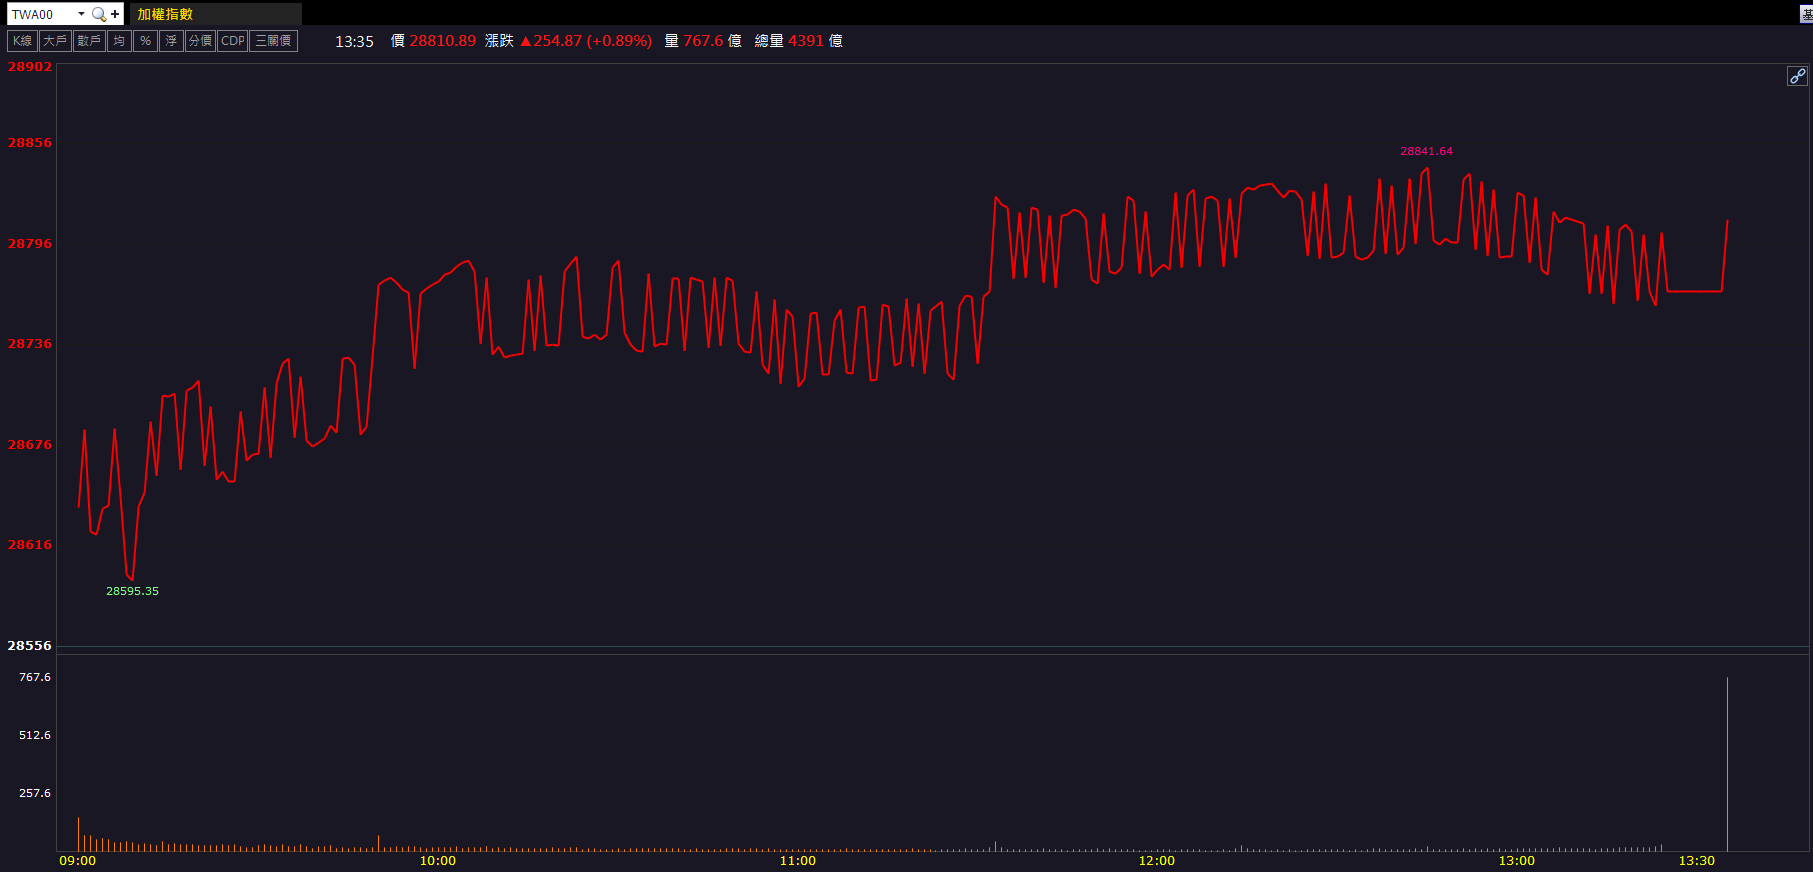Click the 浮 toolbar button

(x=171, y=41)
